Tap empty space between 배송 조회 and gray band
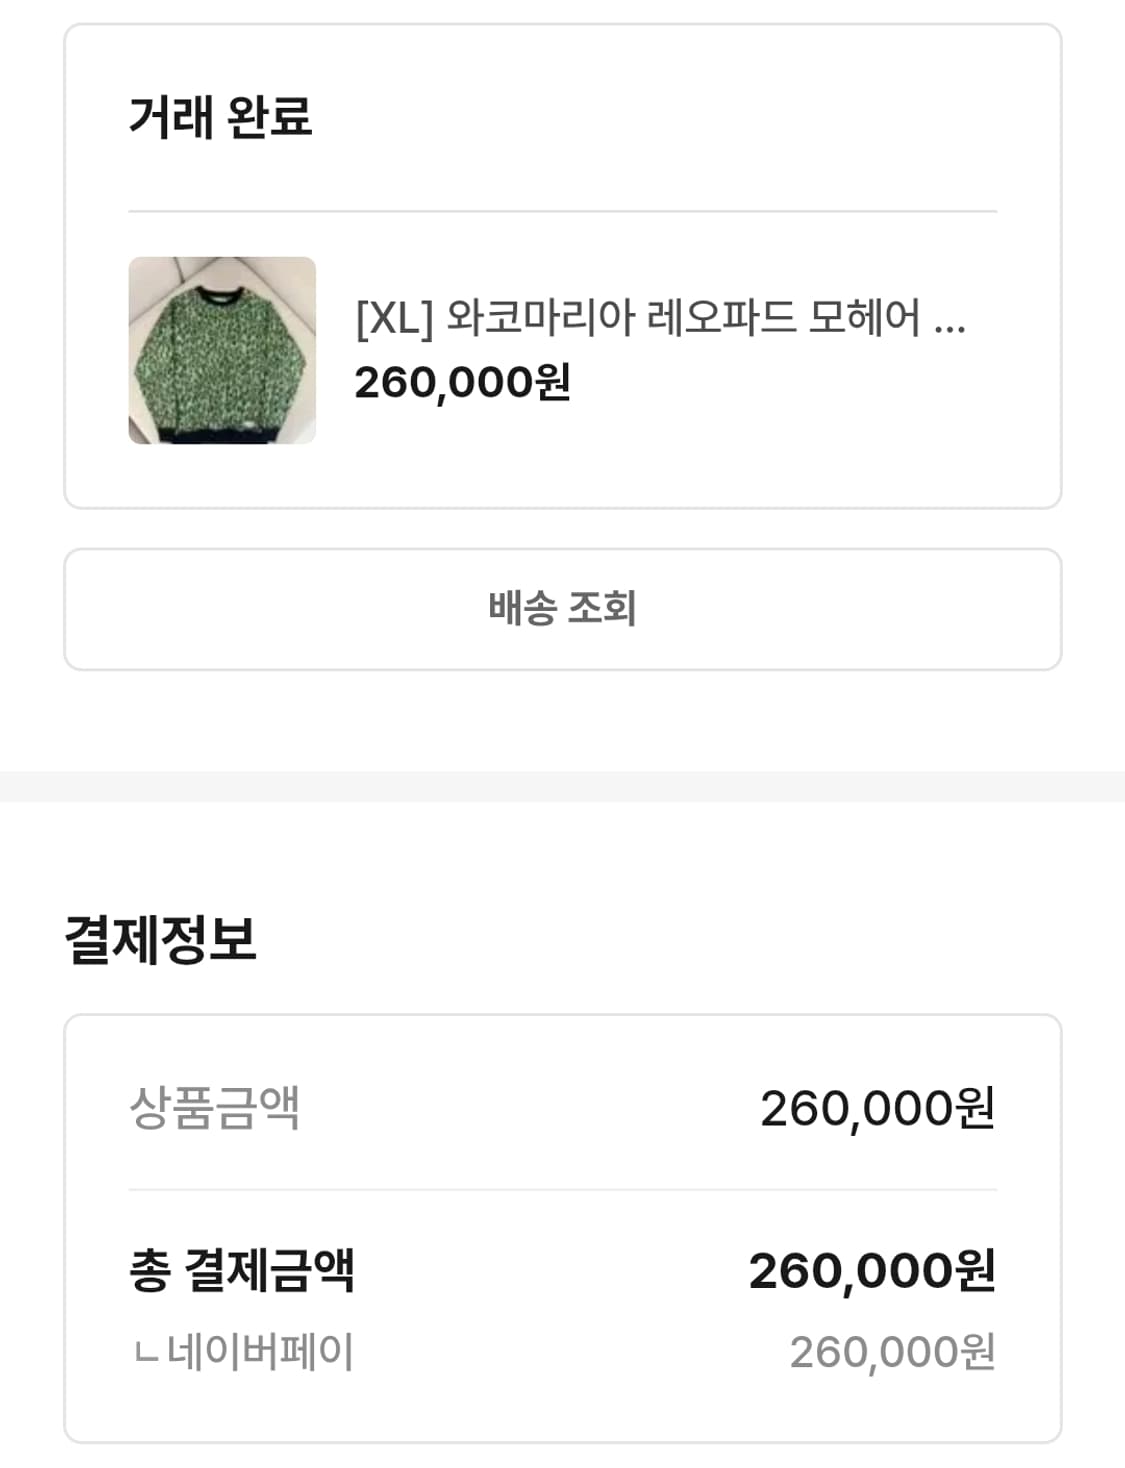Viewport: 1125px width, 1468px height. tap(562, 720)
